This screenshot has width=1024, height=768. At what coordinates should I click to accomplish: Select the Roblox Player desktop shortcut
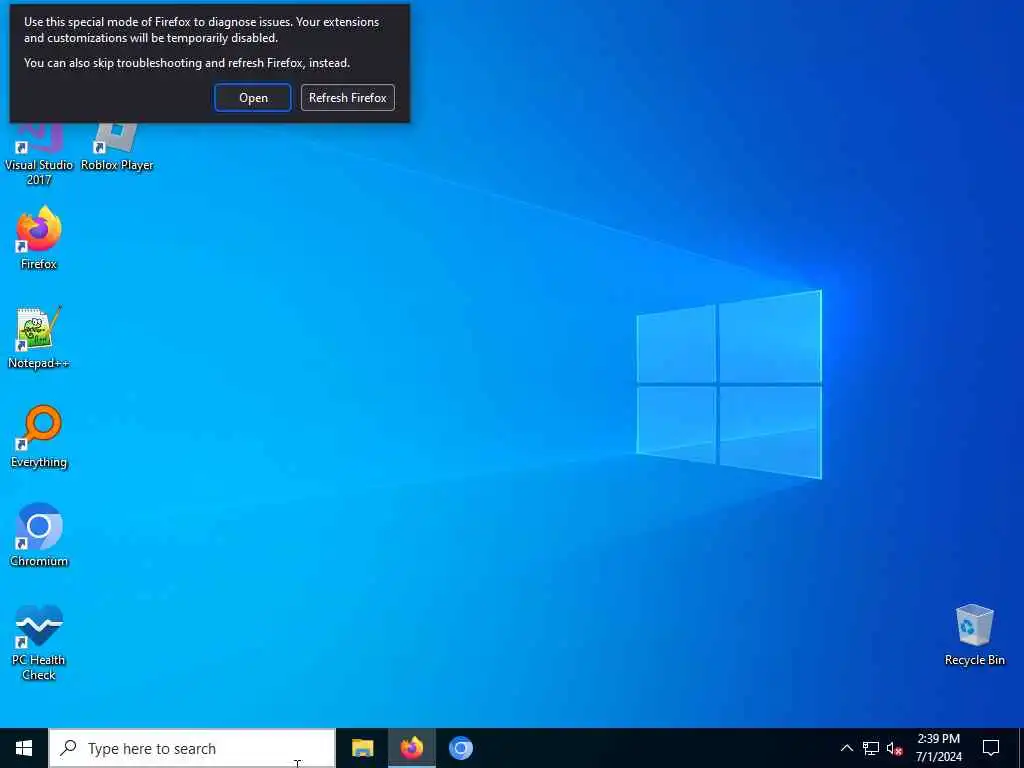pos(117,149)
